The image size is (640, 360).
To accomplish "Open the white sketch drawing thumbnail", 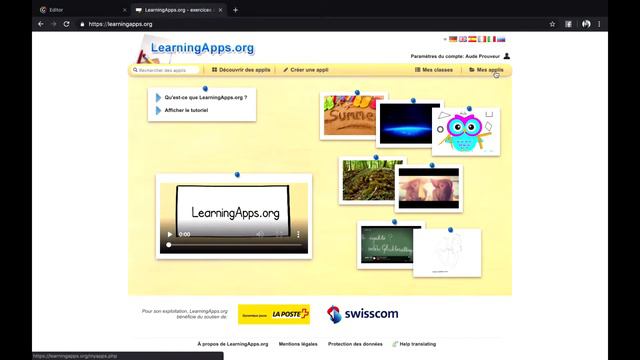I will [x=447, y=253].
